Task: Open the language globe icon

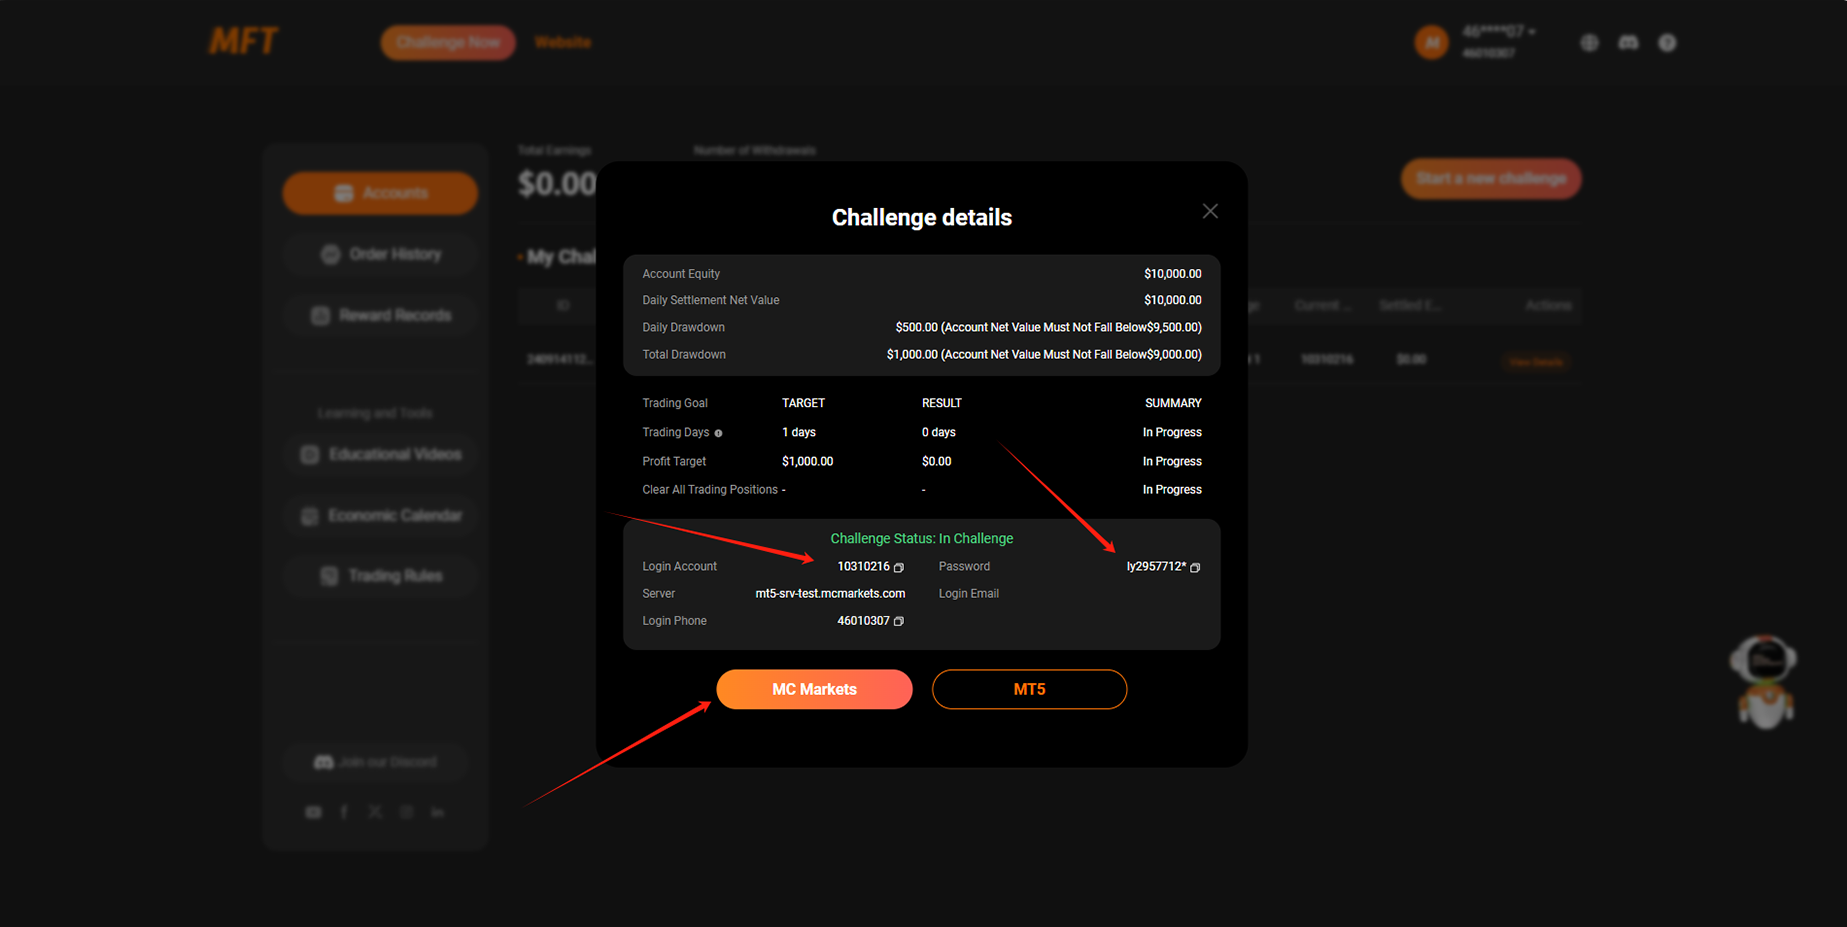Action: coord(1589,42)
